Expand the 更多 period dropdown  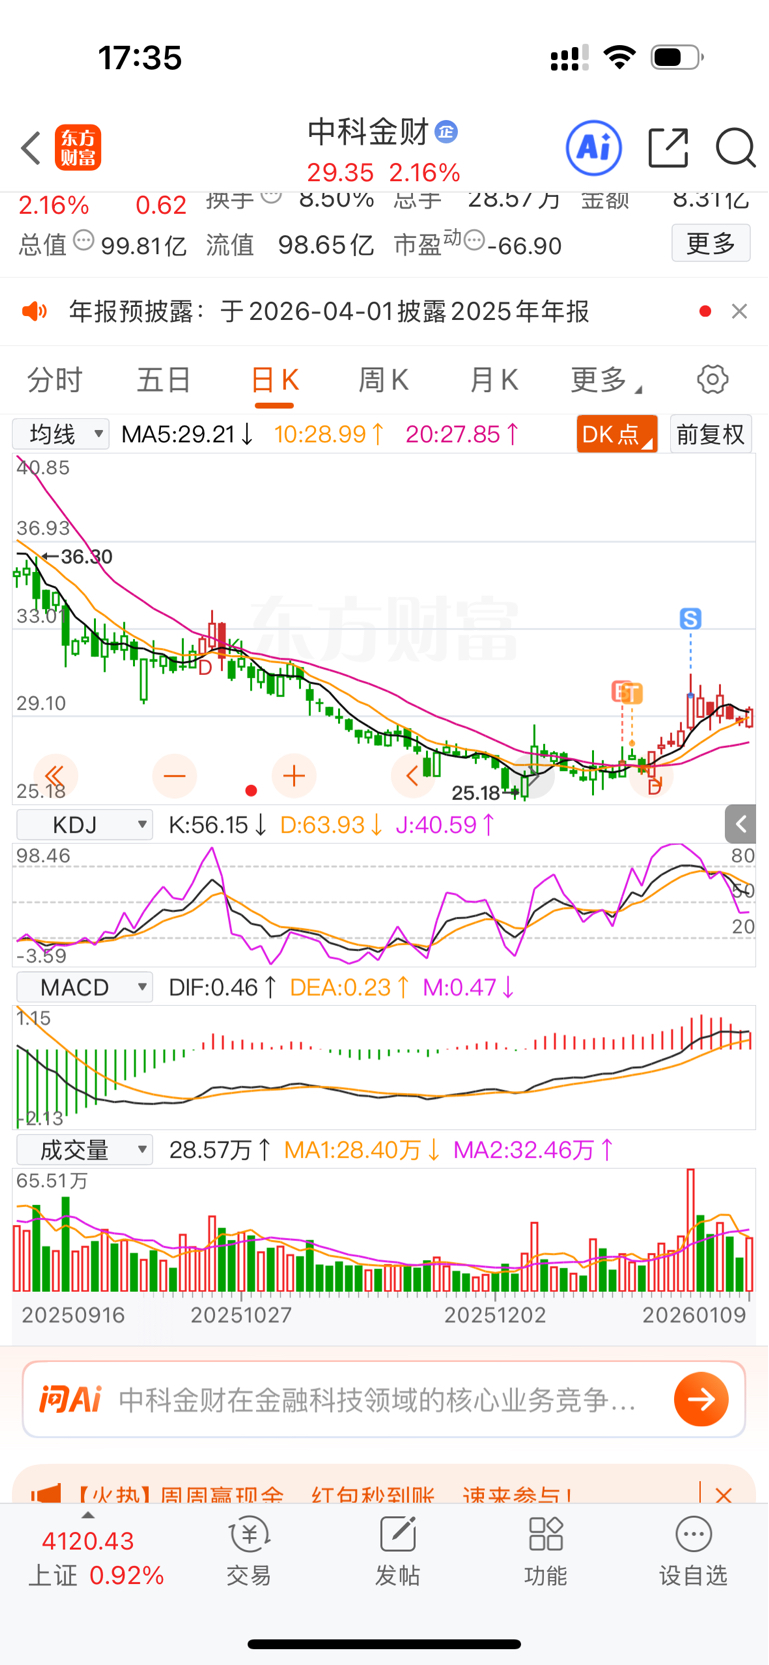tap(605, 380)
